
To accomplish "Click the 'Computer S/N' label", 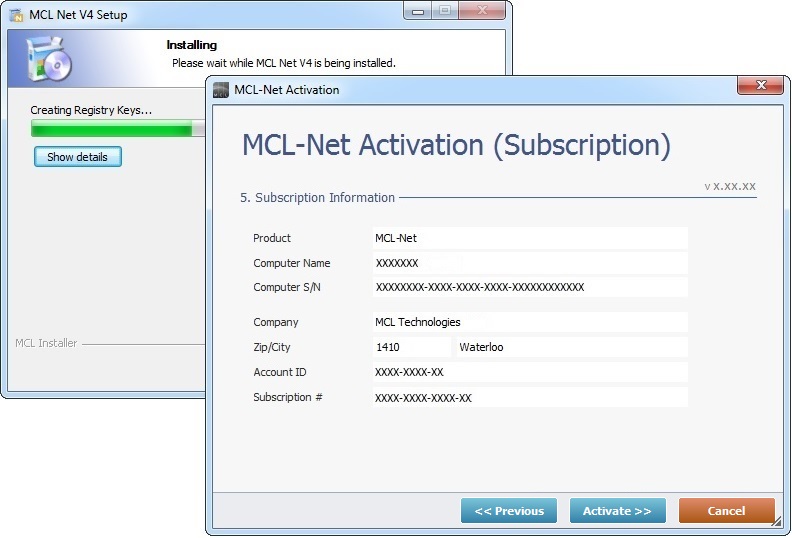I will (x=287, y=287).
